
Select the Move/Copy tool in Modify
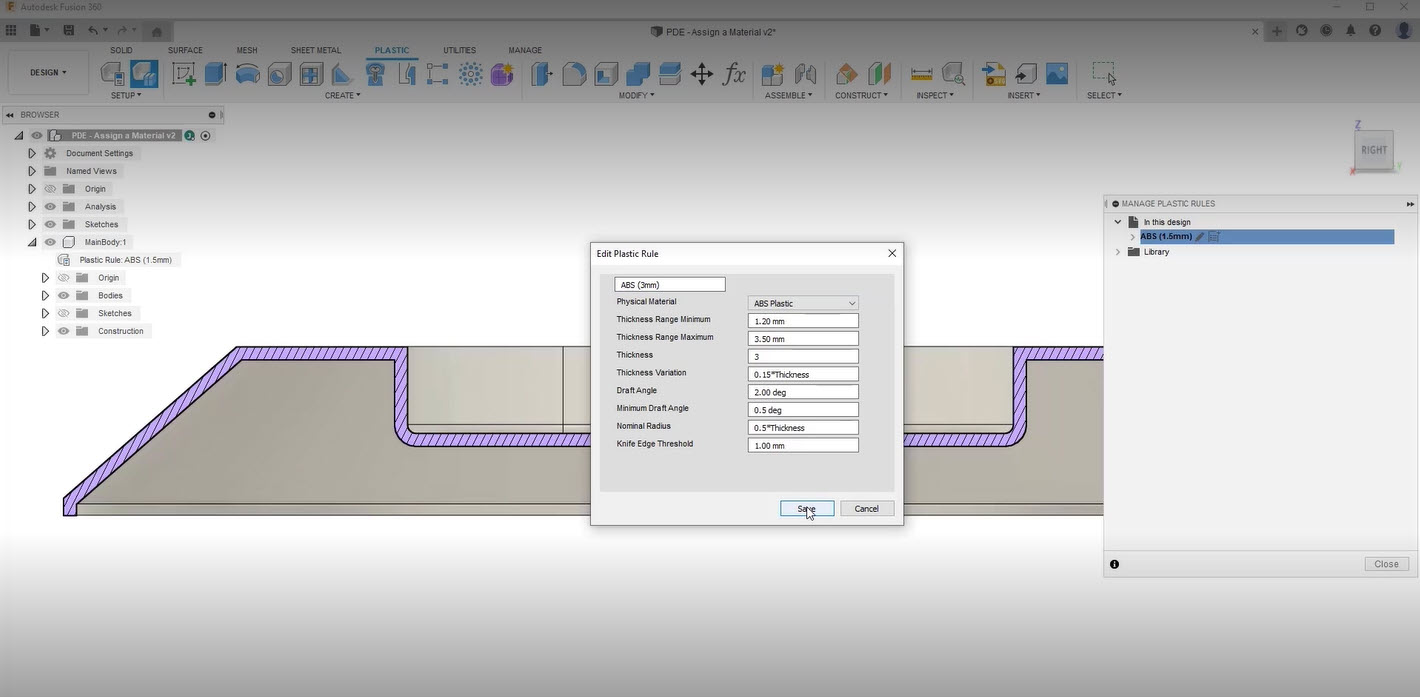702,74
